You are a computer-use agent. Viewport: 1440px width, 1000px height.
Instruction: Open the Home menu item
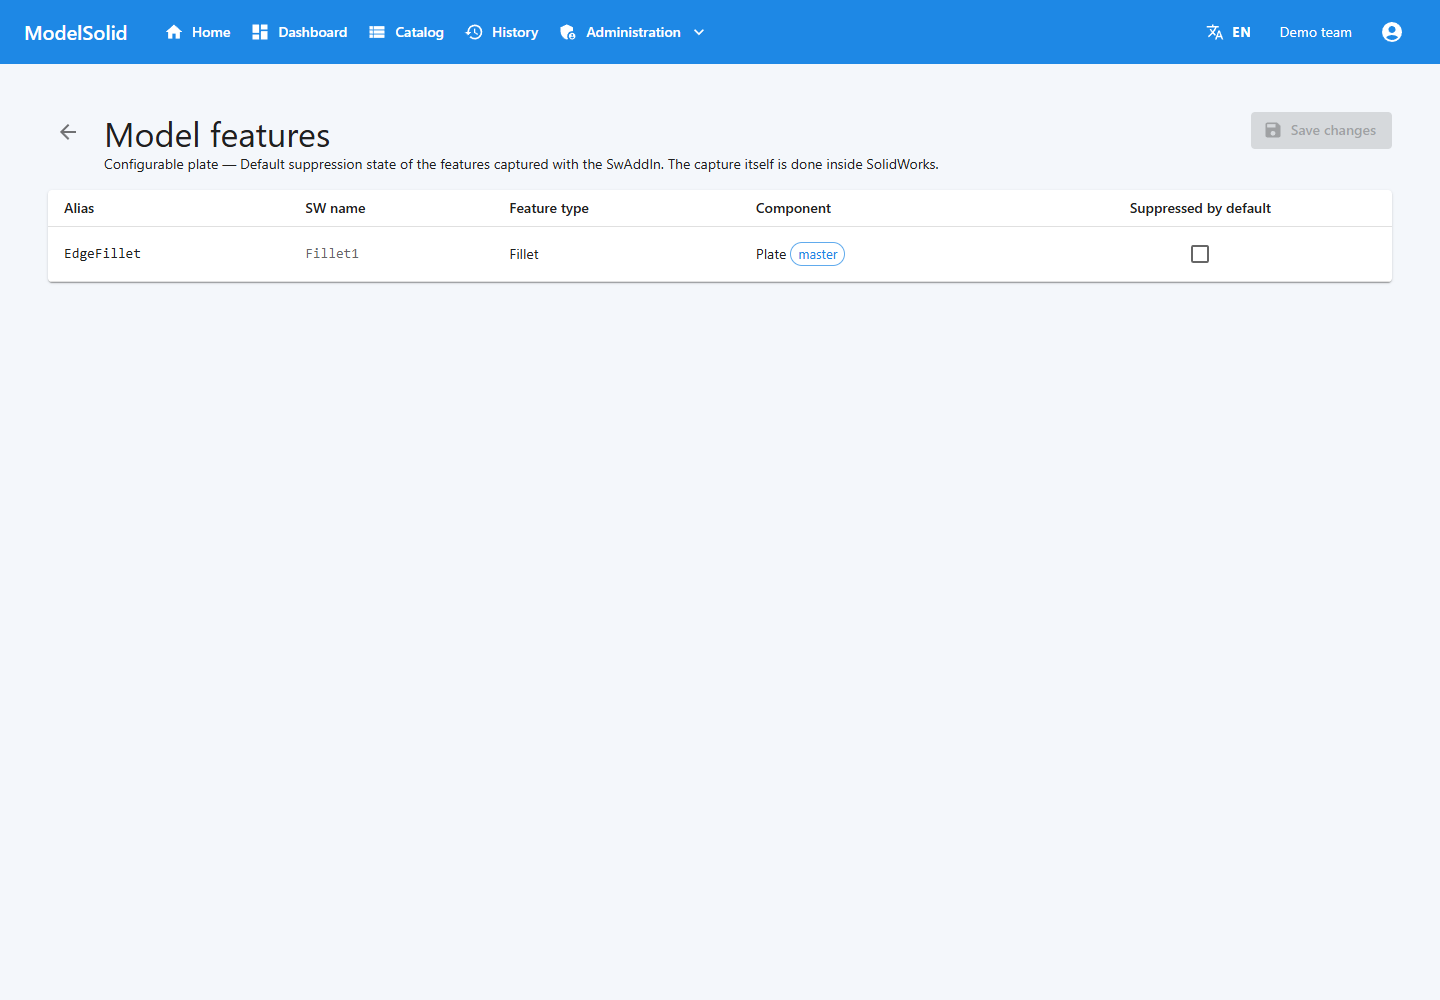(211, 32)
